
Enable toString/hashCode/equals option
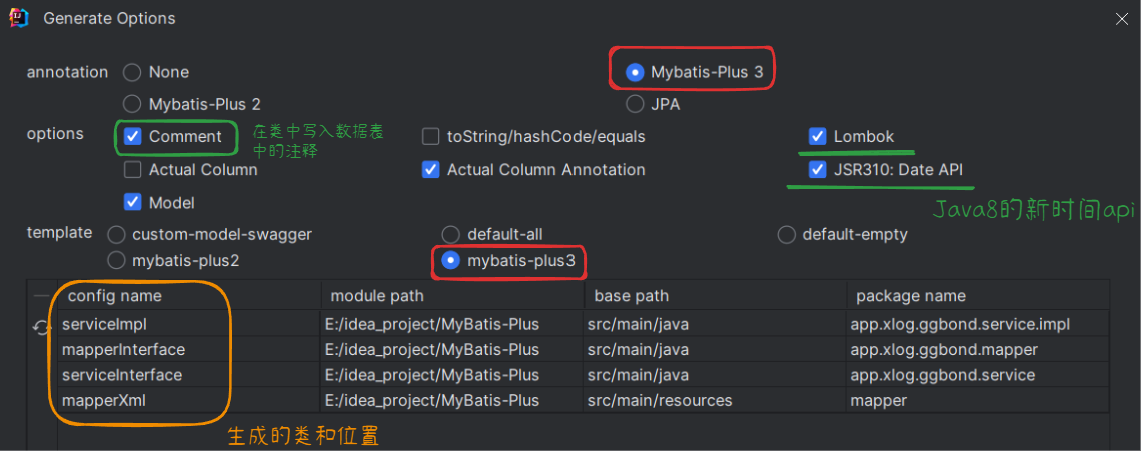coord(430,137)
